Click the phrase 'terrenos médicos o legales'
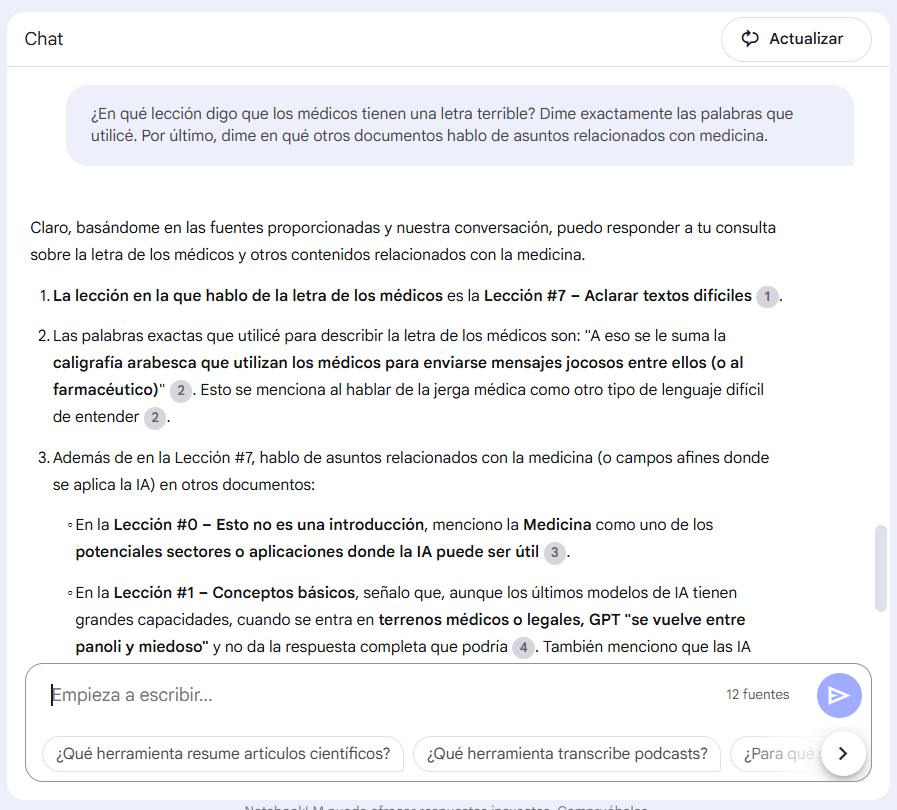Viewport: 897px width, 810px height. tap(482, 620)
